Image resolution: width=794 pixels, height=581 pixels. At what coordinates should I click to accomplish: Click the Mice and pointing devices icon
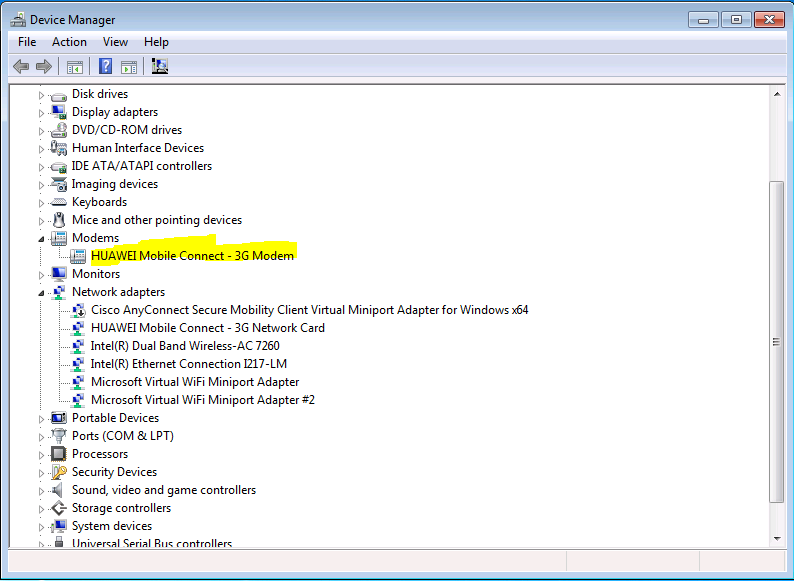tap(59, 220)
